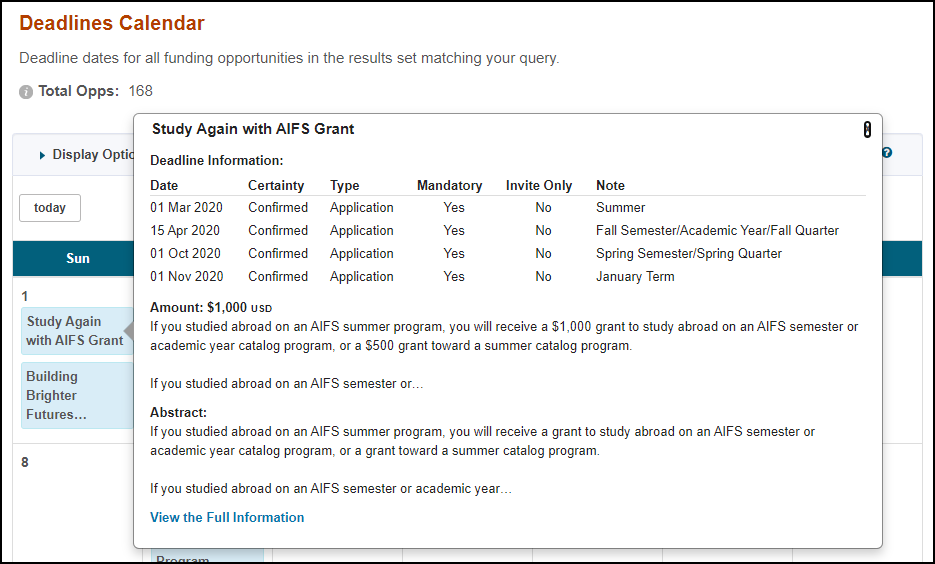
Task: Select the Study Again with AIFS Grant calendar event
Action: pyautogui.click(x=75, y=331)
